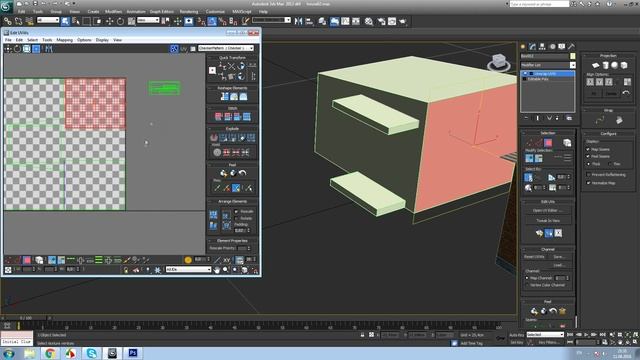Screen dimensions: 640x360
Task: Click the Select and Link chain icon
Action: click(8, 21)
